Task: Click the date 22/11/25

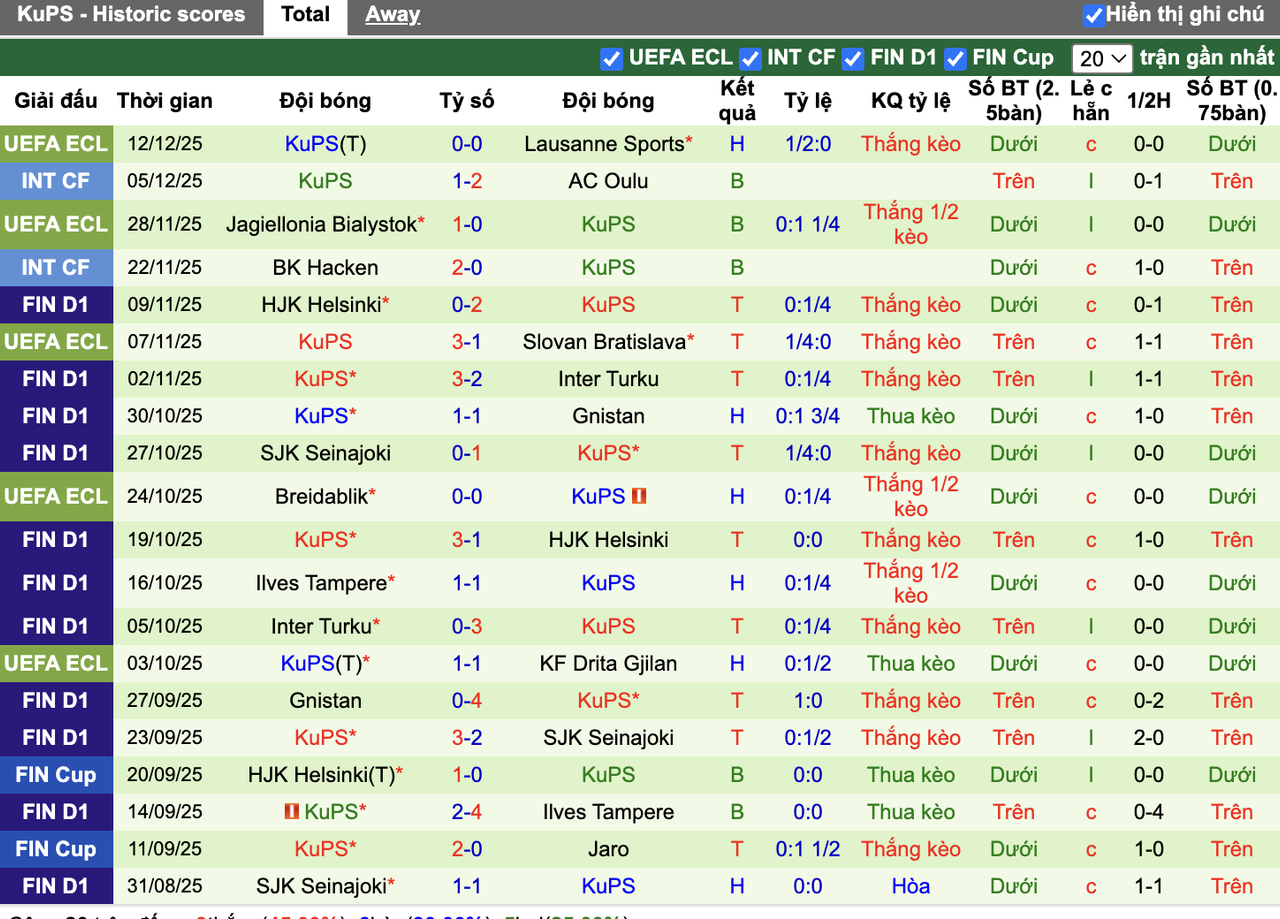Action: 165,267
